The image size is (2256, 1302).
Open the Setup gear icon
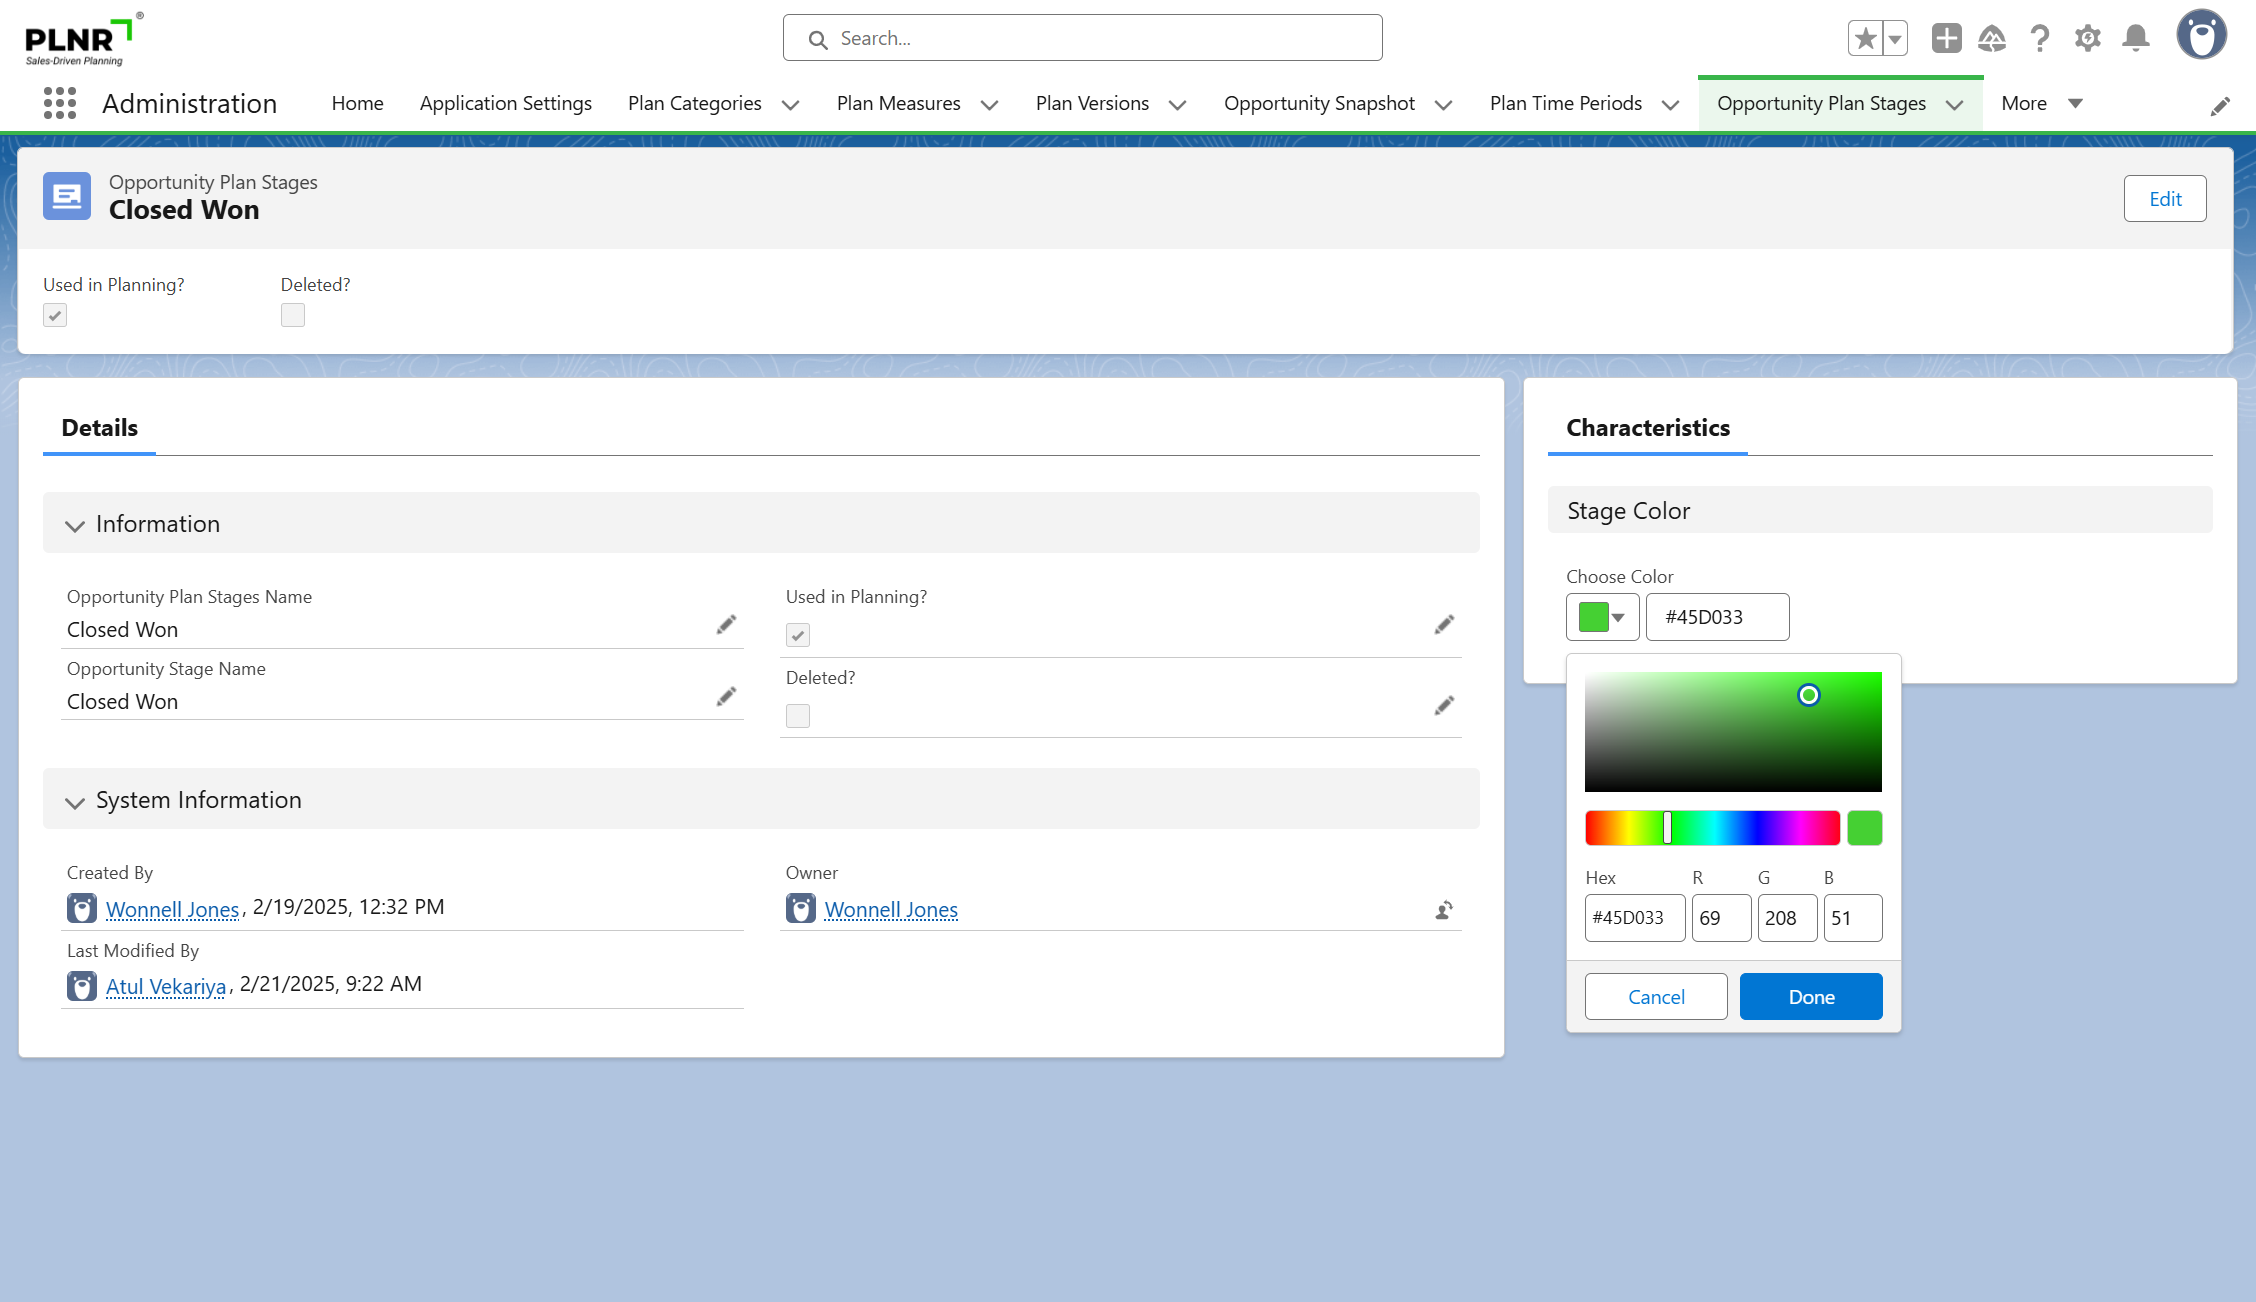(x=2087, y=39)
